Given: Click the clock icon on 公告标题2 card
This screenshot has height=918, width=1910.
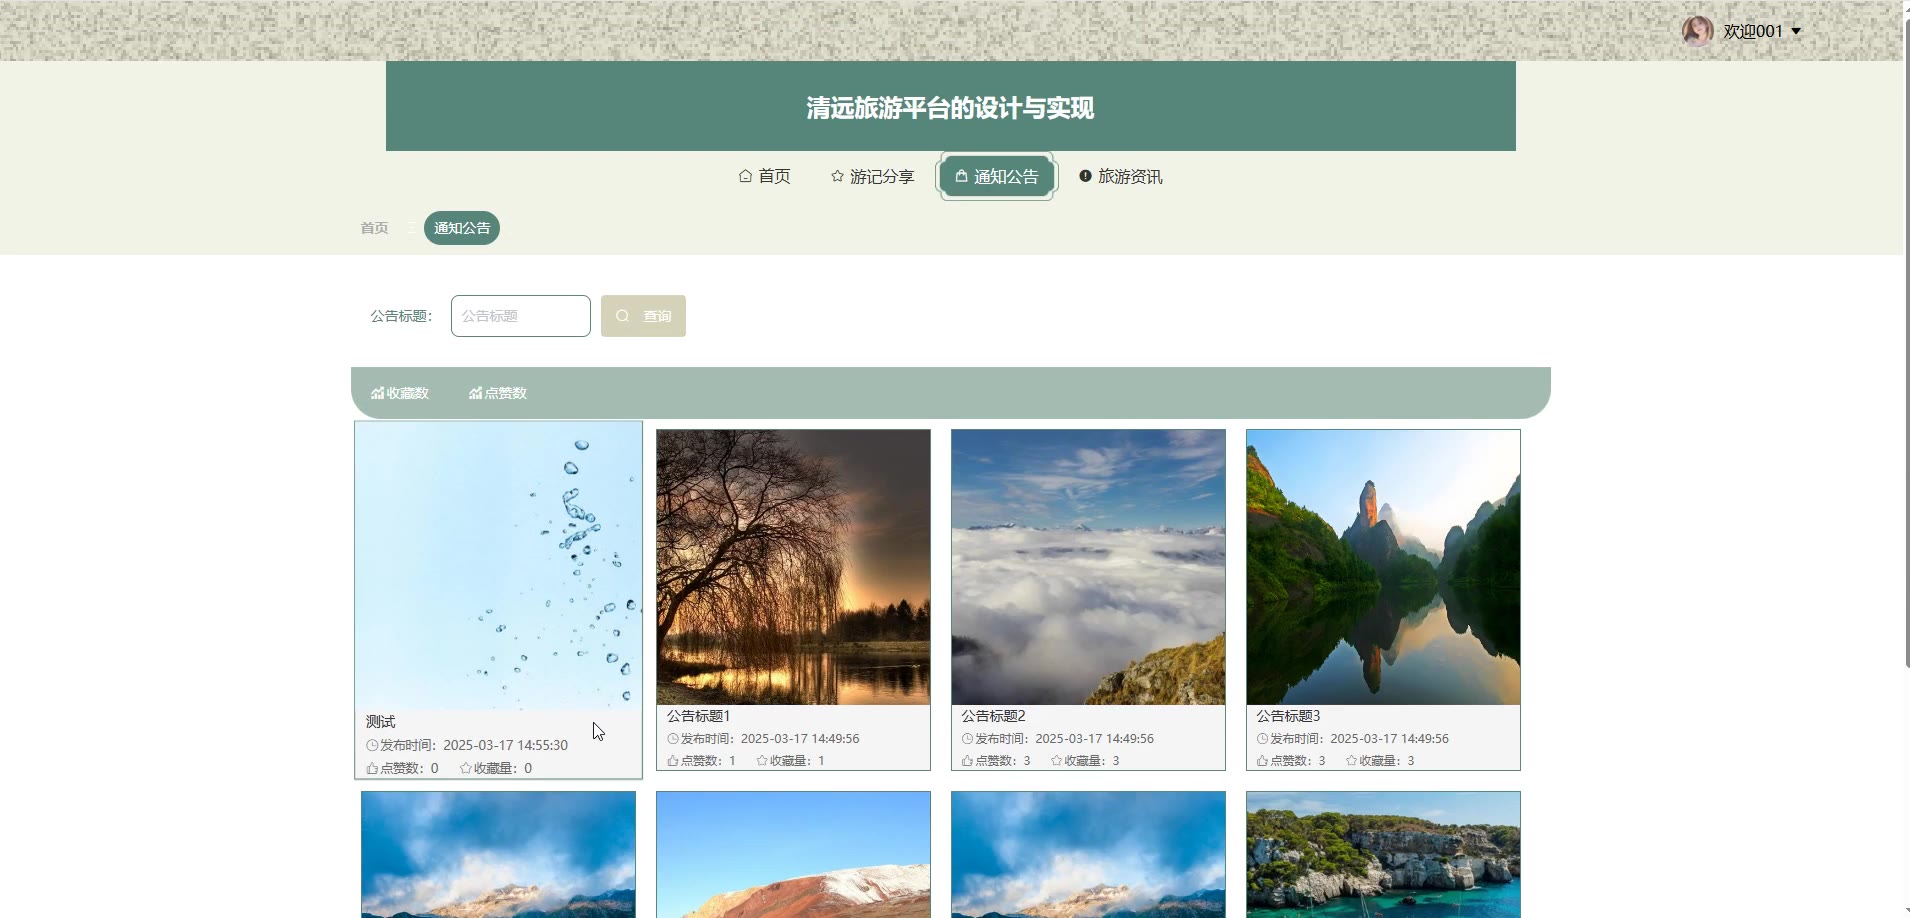Looking at the screenshot, I should tap(968, 739).
